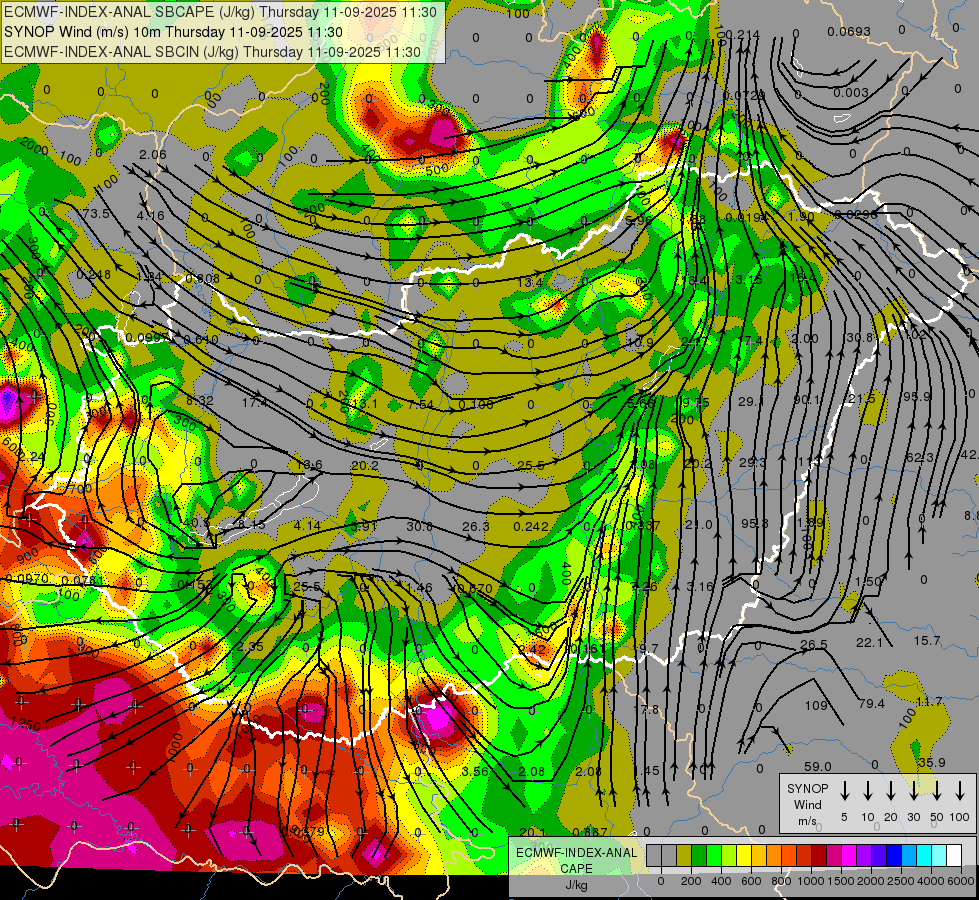Click the 100 m/s wind arrow in legend
This screenshot has width=979, height=900.
(x=960, y=790)
